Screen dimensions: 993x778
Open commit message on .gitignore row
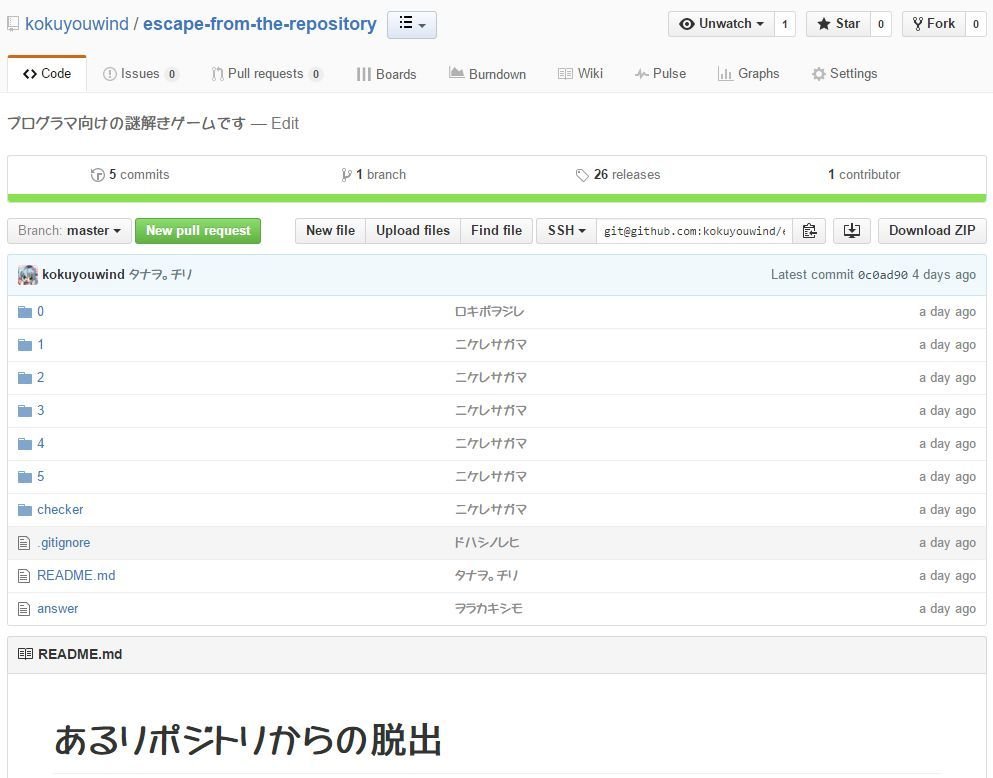click(x=487, y=543)
